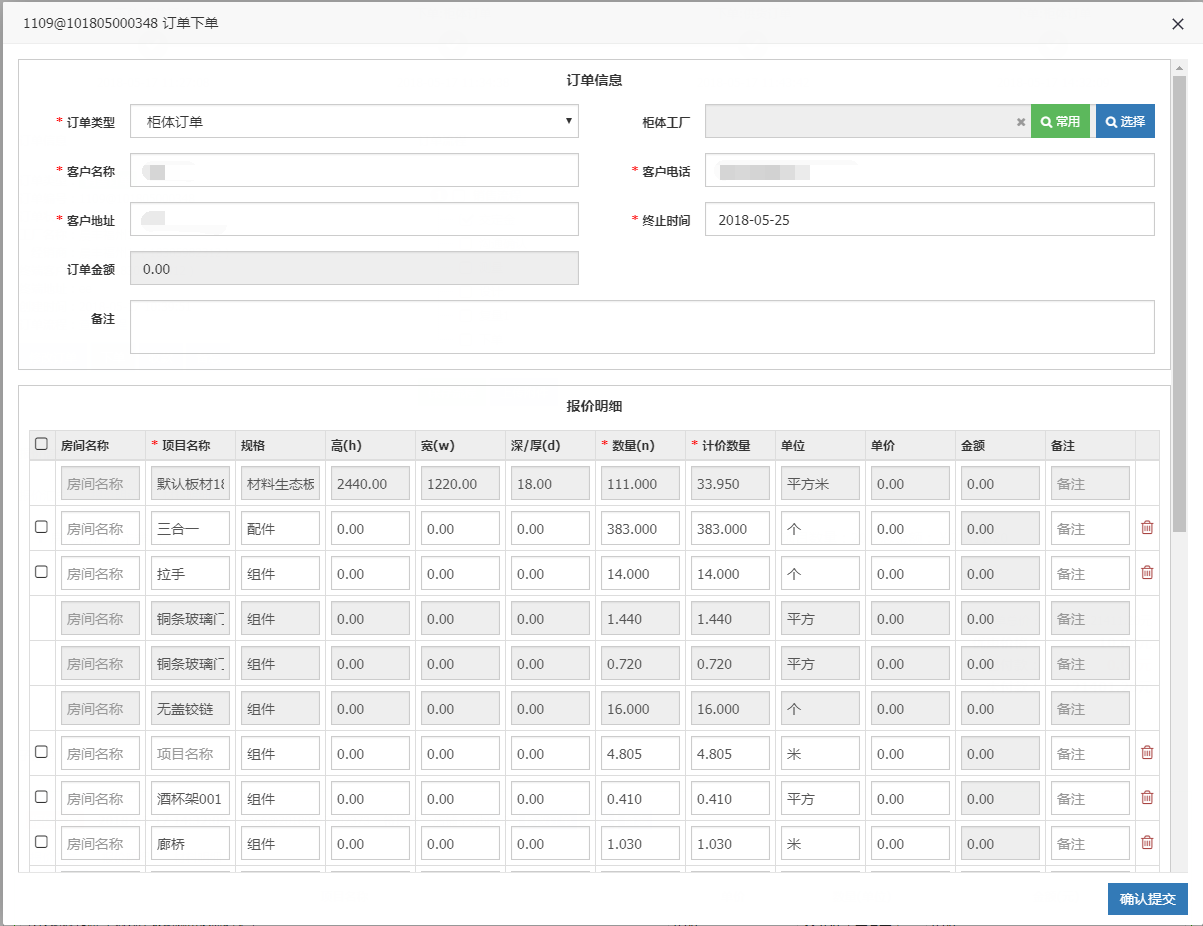Viewport: 1203px width, 926px height.
Task: Toggle the select-all checkbox in table header
Action: tap(41, 445)
